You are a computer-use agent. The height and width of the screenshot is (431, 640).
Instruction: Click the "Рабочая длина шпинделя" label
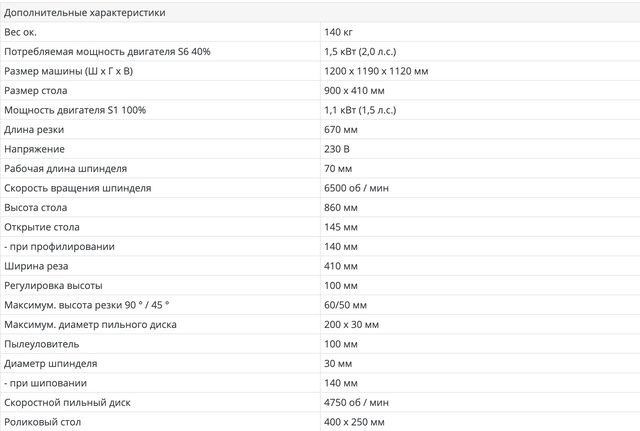[x=65, y=168]
